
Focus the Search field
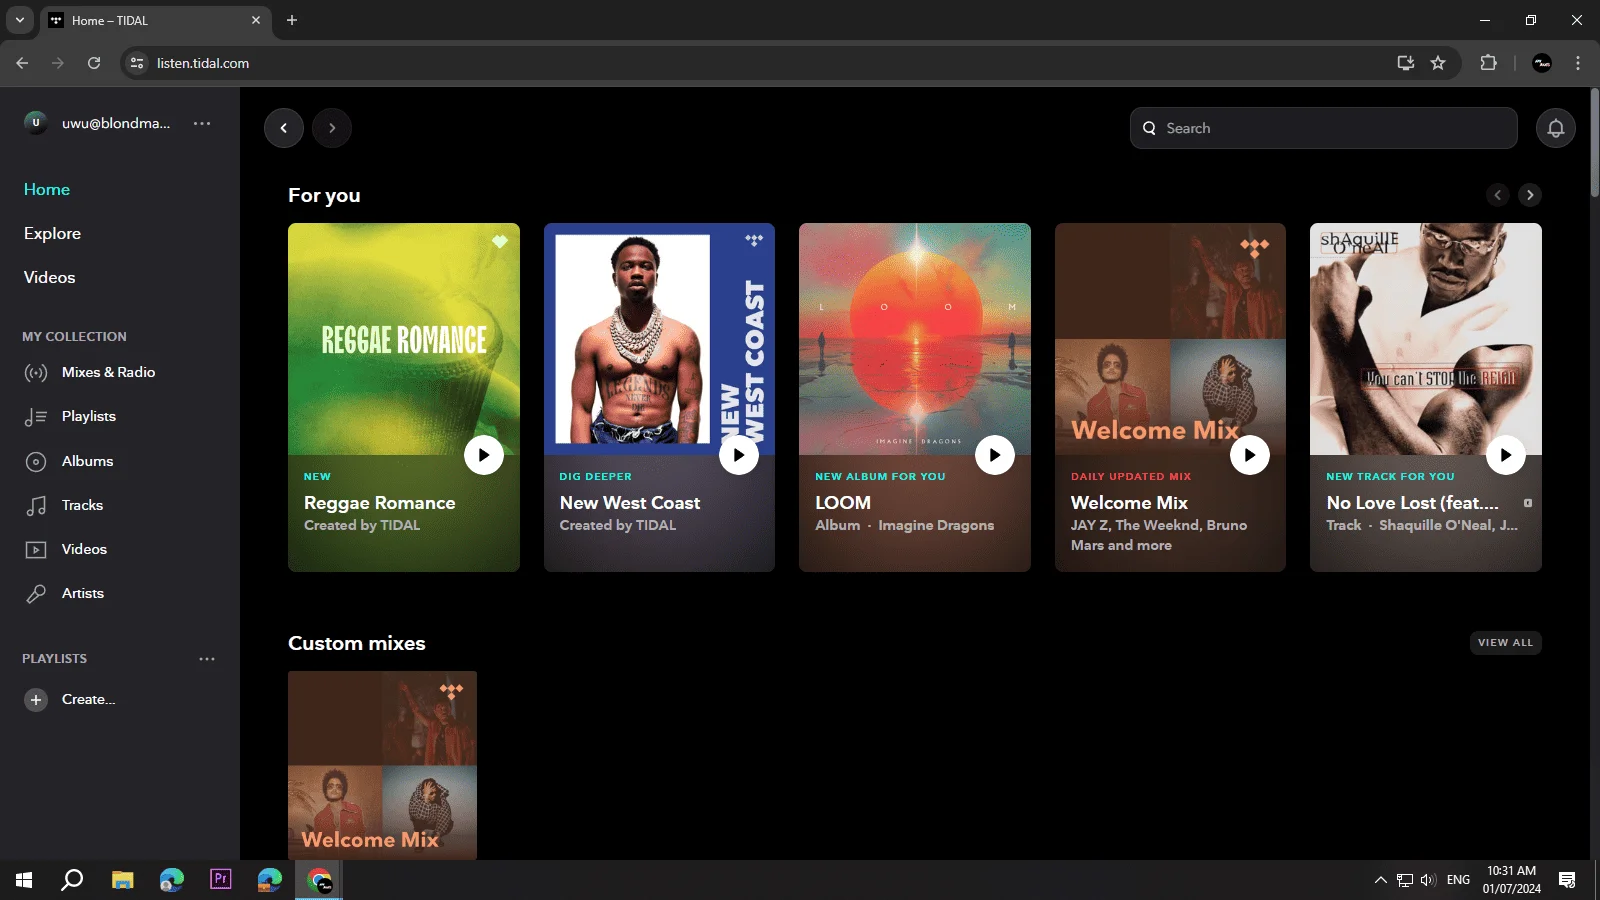tap(1324, 128)
